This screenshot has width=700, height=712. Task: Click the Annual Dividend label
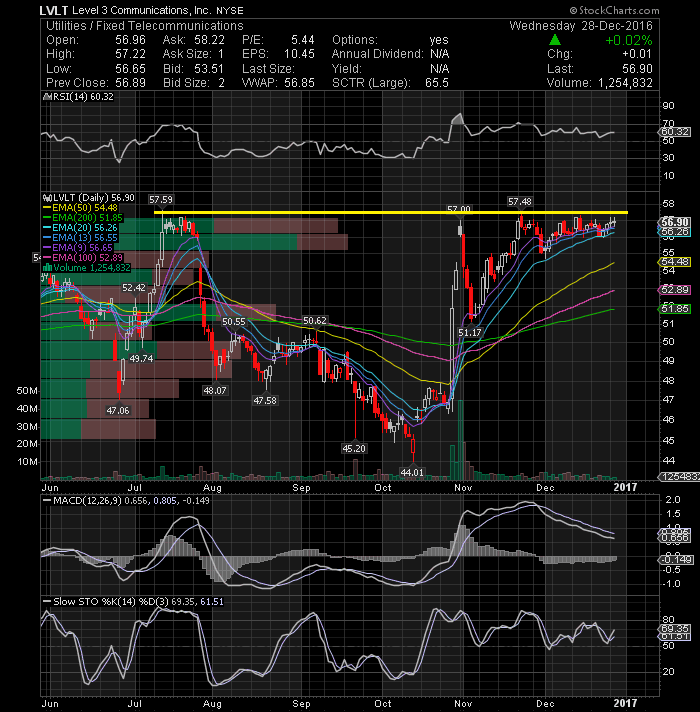point(378,54)
